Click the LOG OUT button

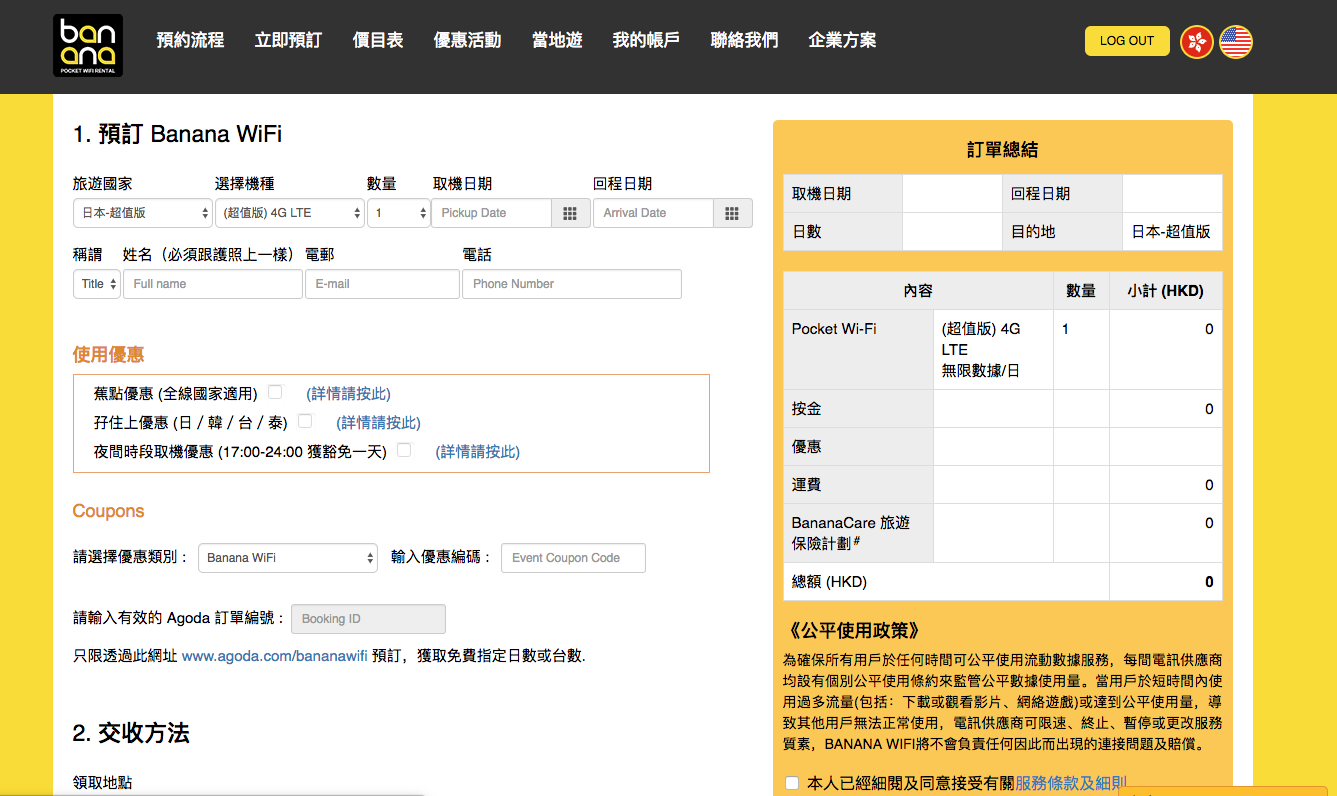pyautogui.click(x=1127, y=41)
